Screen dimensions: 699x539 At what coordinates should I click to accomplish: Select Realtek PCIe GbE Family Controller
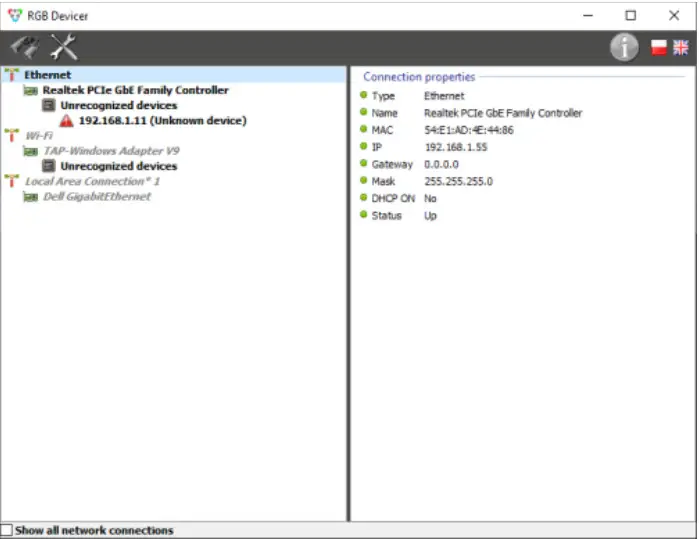[x=136, y=90]
